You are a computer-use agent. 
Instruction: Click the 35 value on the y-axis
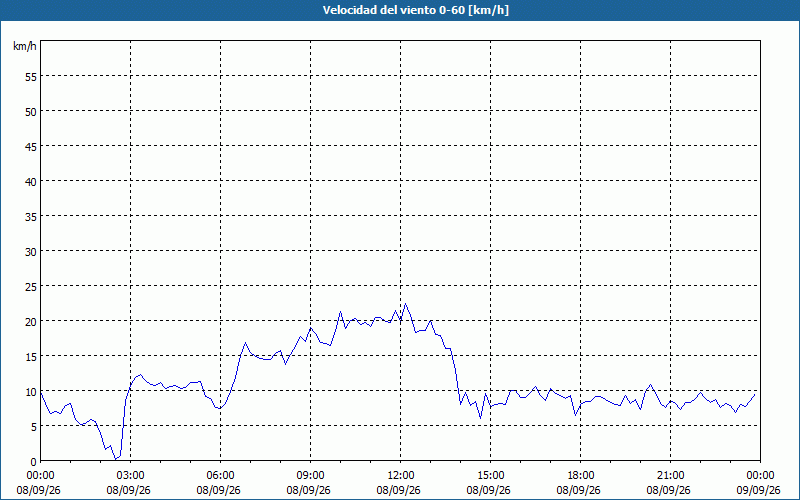click(x=31, y=216)
